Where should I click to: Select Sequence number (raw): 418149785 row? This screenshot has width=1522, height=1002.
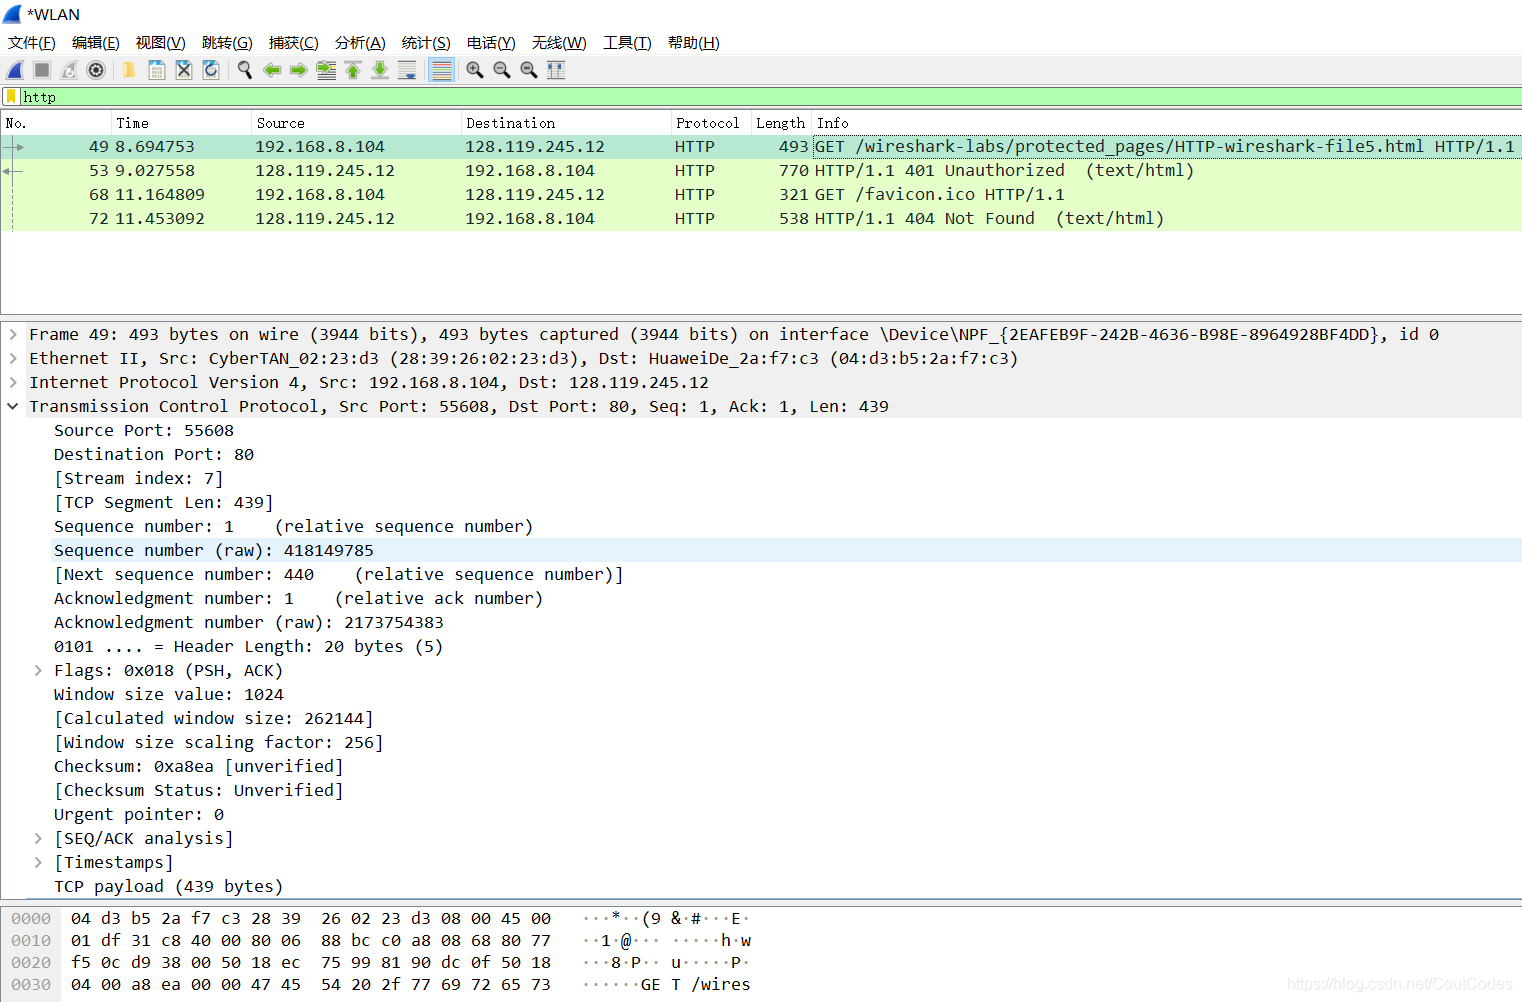[x=786, y=550]
